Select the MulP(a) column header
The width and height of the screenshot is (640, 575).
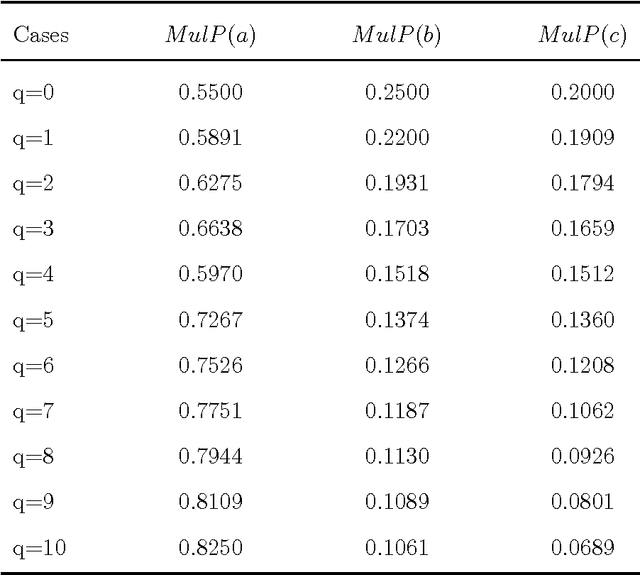(x=210, y=36)
